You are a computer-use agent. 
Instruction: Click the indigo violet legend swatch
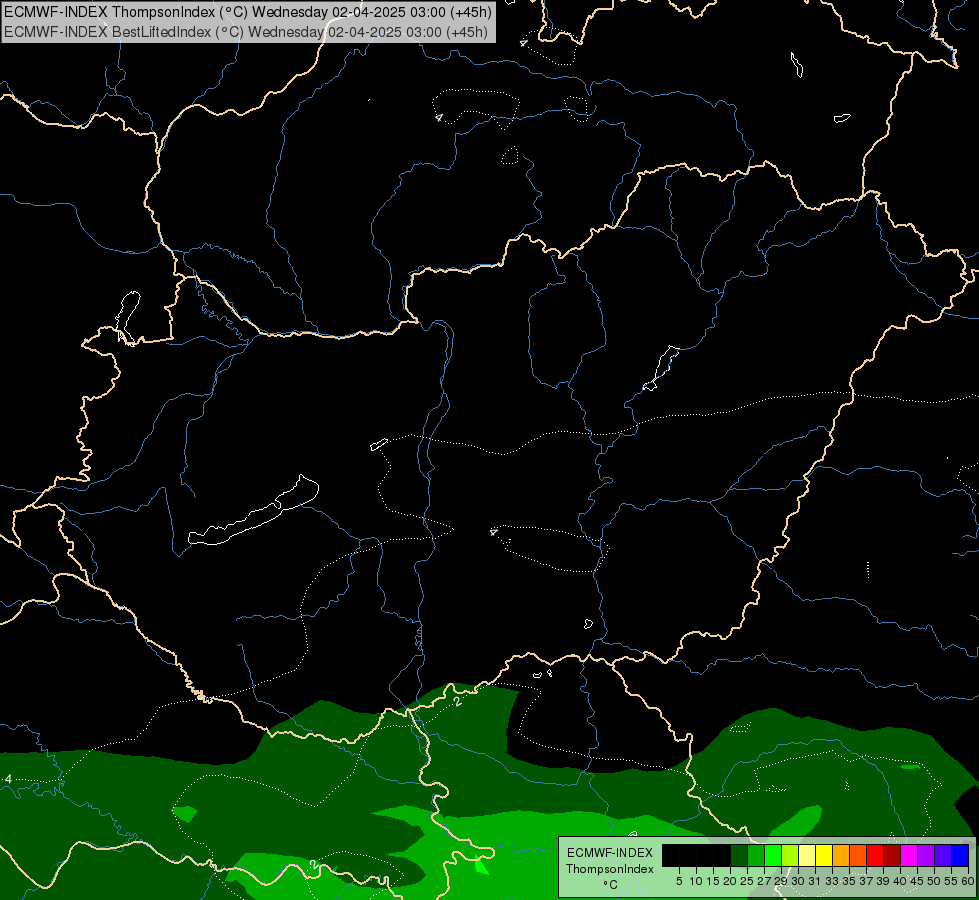(x=943, y=855)
